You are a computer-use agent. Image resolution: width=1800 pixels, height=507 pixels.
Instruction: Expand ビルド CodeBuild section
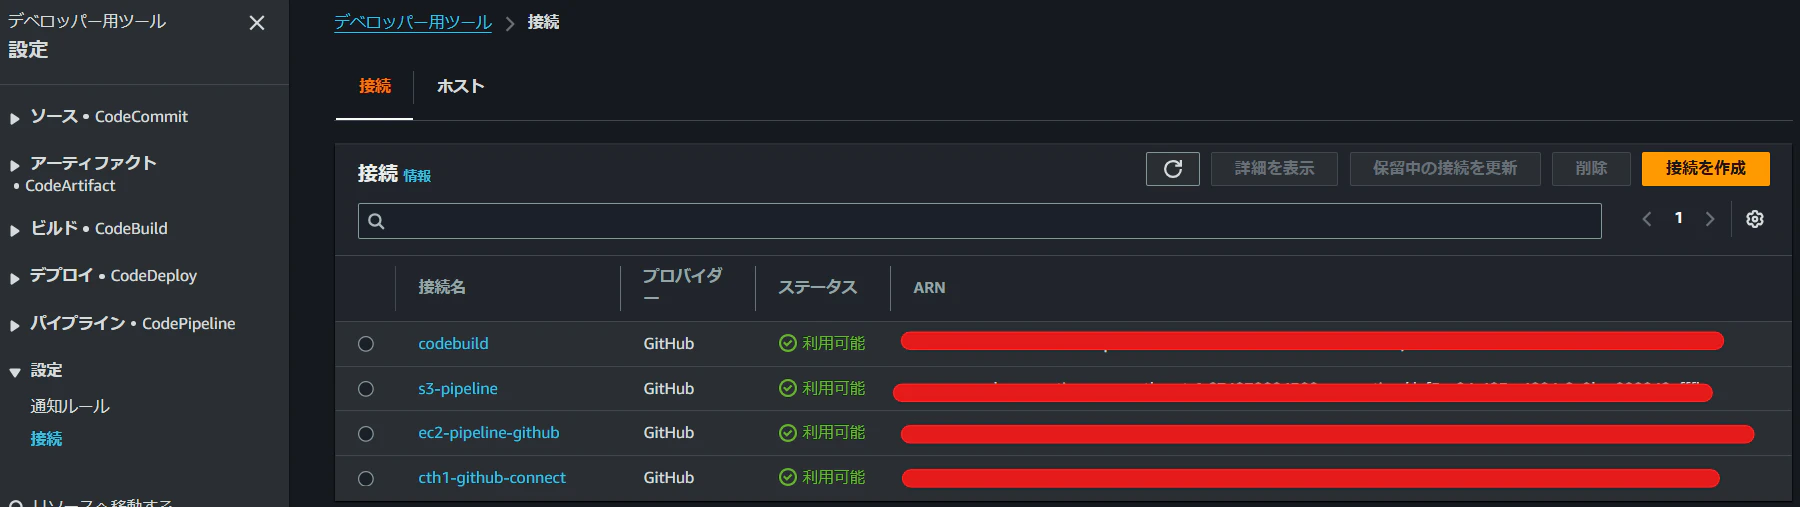tap(15, 230)
